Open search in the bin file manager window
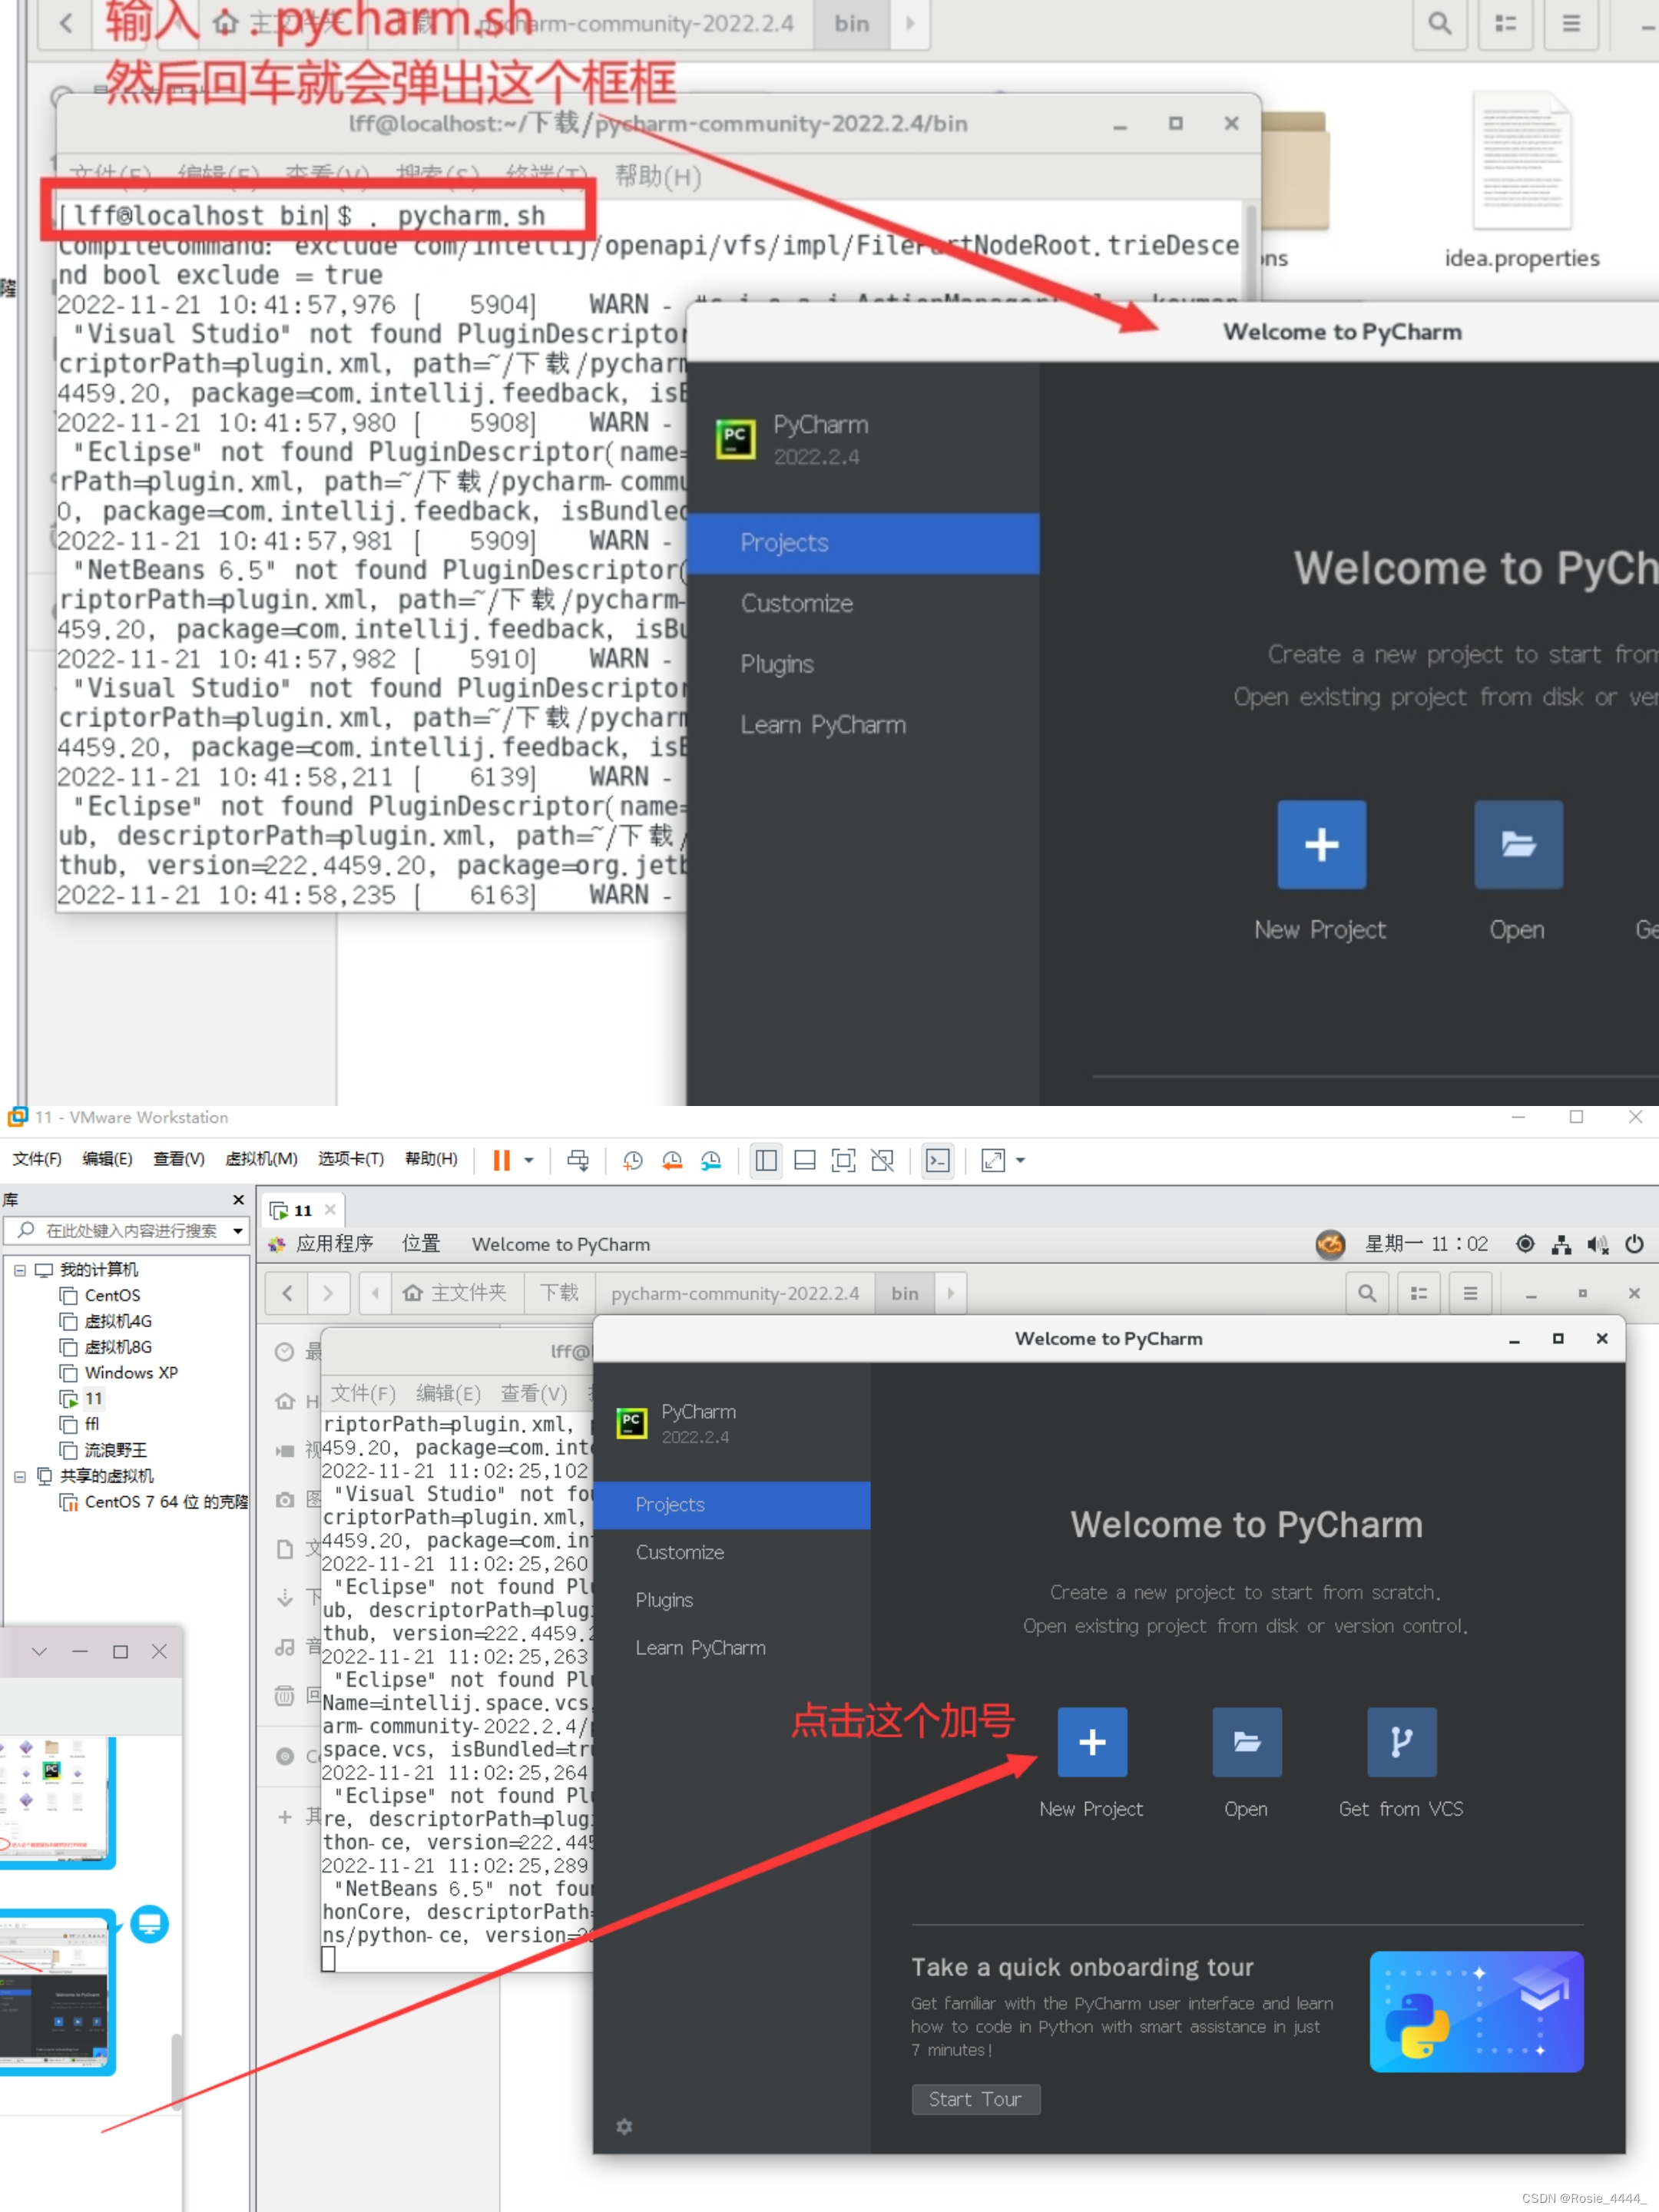Image resolution: width=1659 pixels, height=2212 pixels. coord(1367,1292)
